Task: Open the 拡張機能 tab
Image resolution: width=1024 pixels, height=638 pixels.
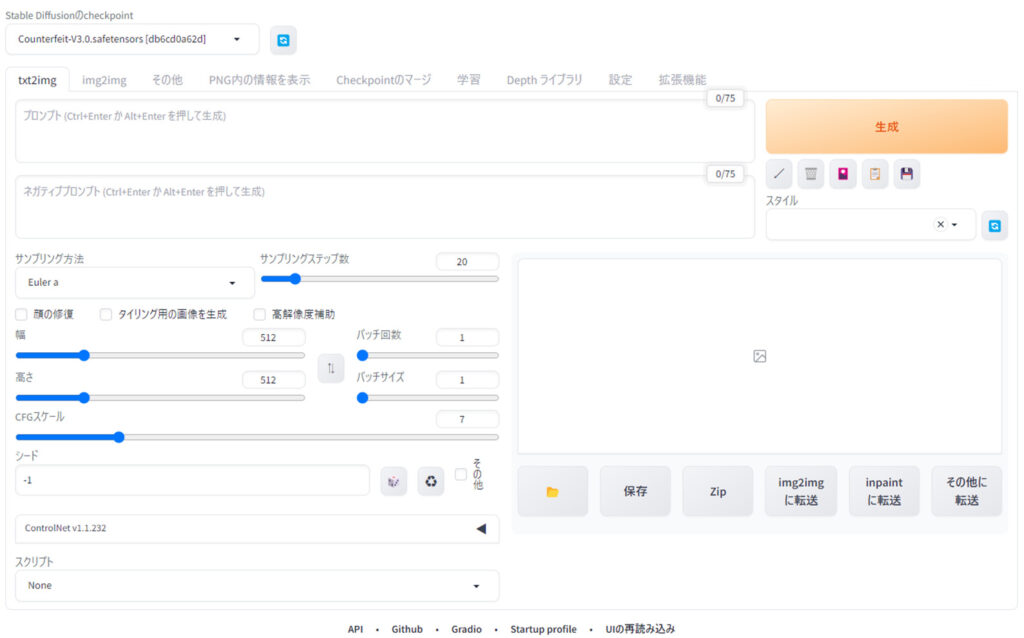Action: (682, 80)
